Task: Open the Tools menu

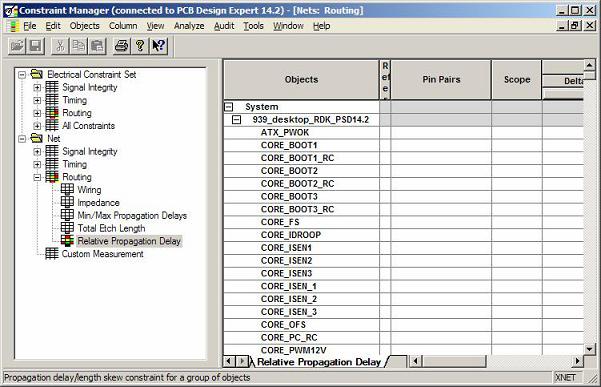Action: point(253,26)
